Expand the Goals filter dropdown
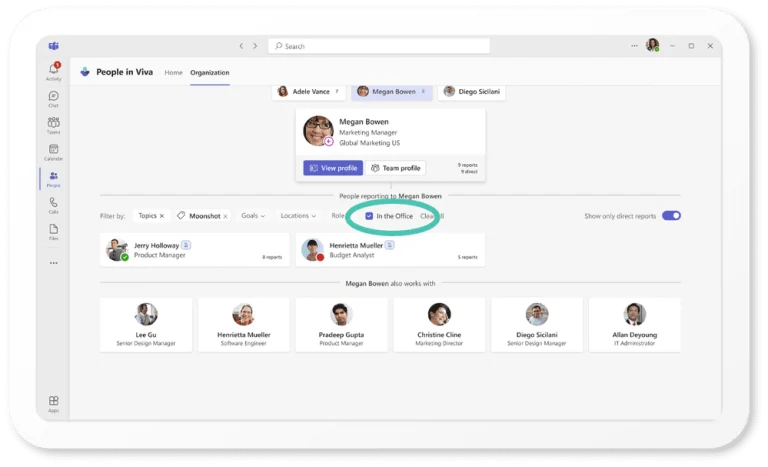 (253, 216)
